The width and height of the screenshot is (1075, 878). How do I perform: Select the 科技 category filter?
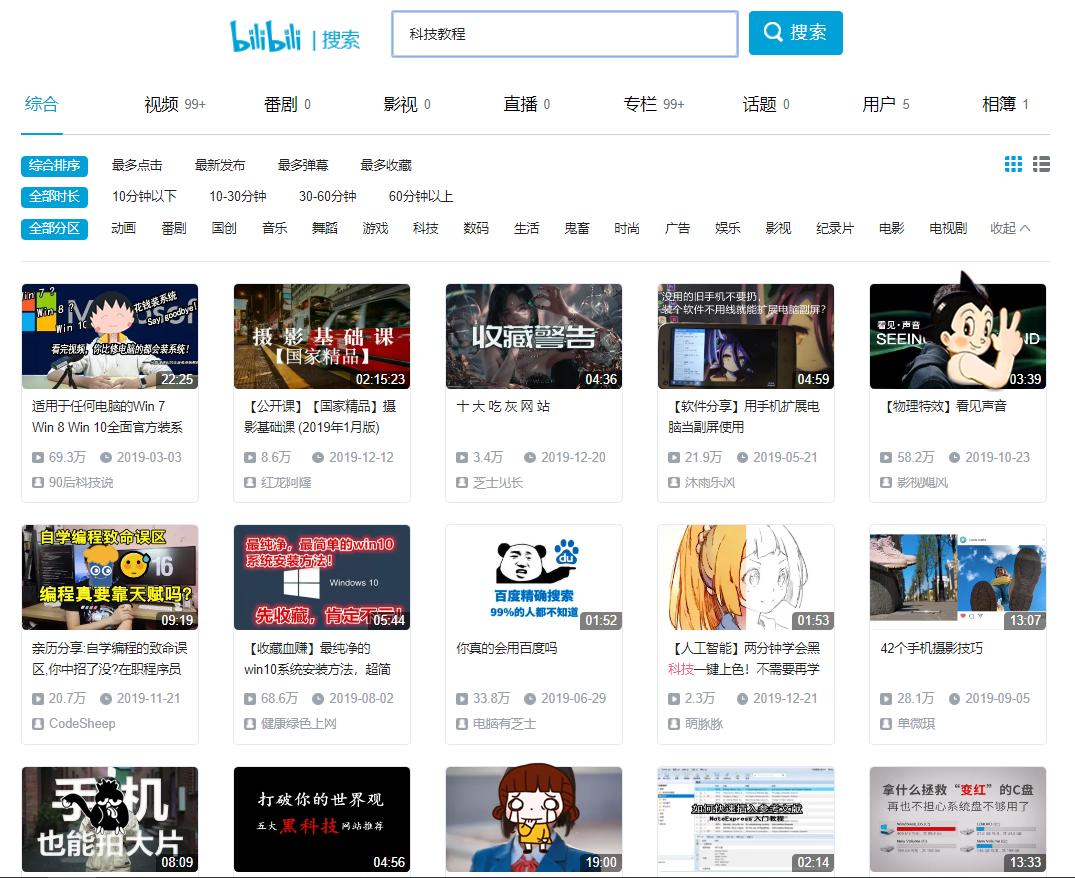425,228
